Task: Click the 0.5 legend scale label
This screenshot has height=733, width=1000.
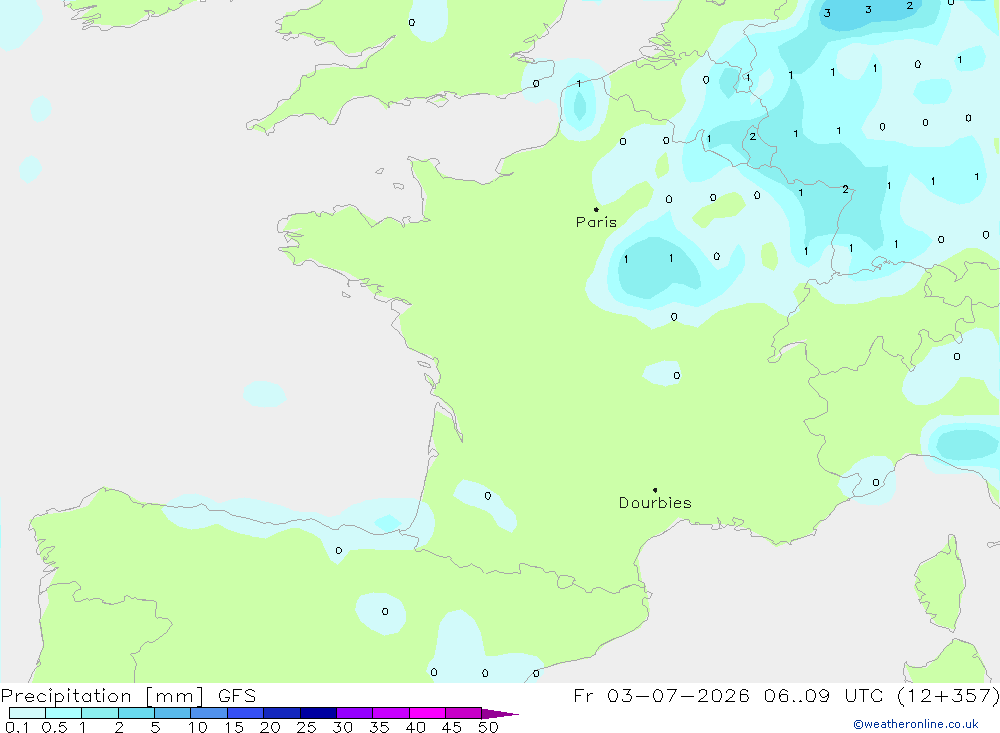Action: pos(54,727)
